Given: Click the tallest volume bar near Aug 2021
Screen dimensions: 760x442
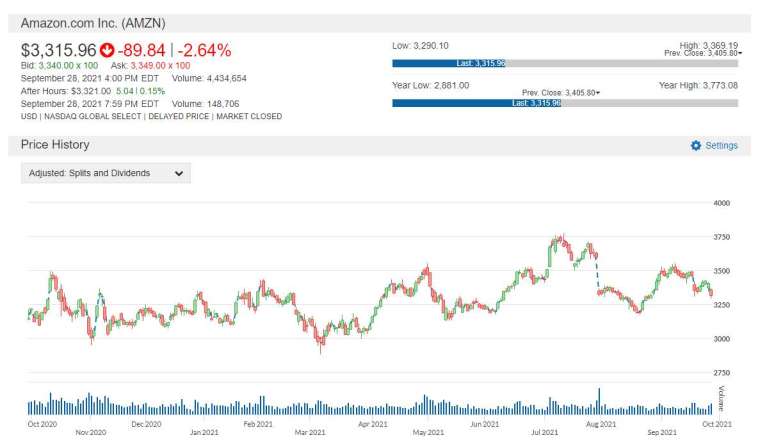Looking at the screenshot, I should 599,401.
